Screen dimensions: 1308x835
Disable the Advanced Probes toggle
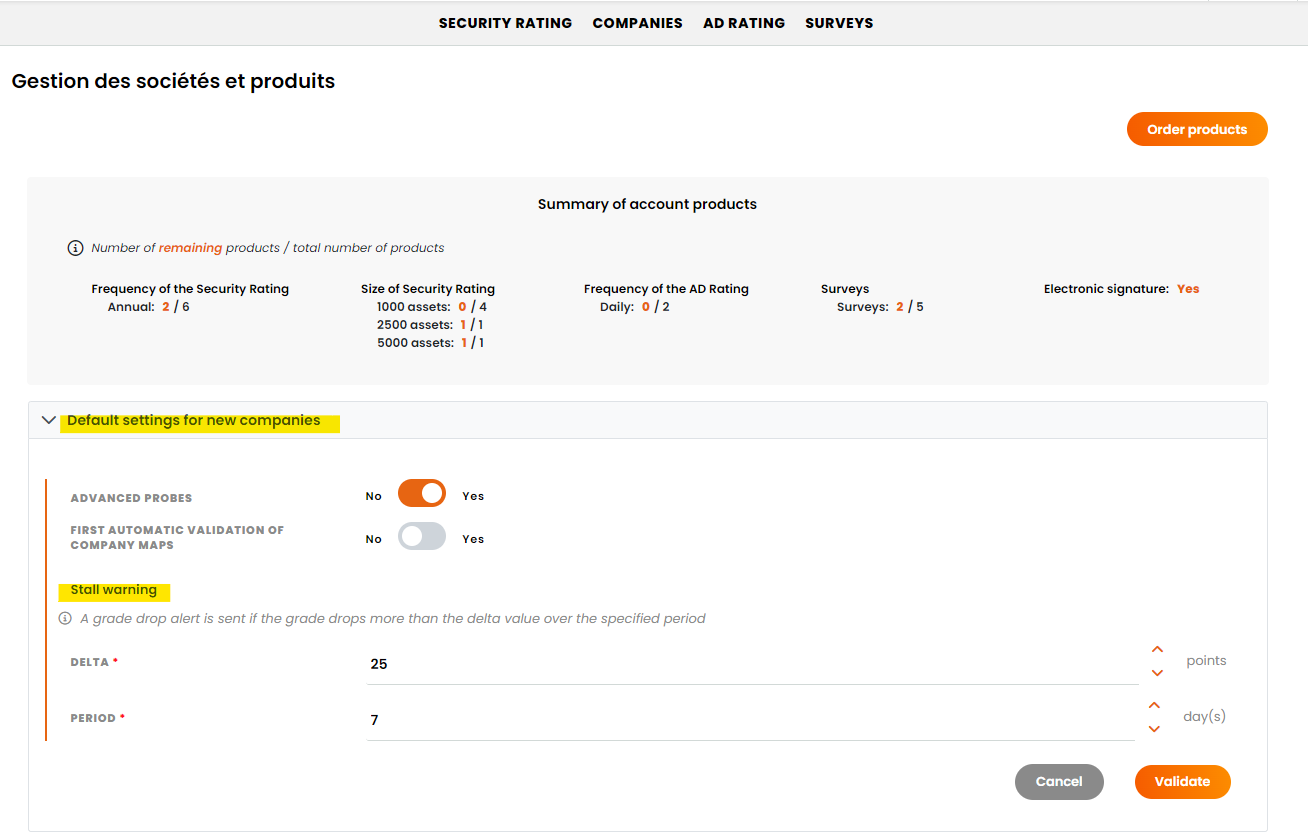tap(421, 494)
